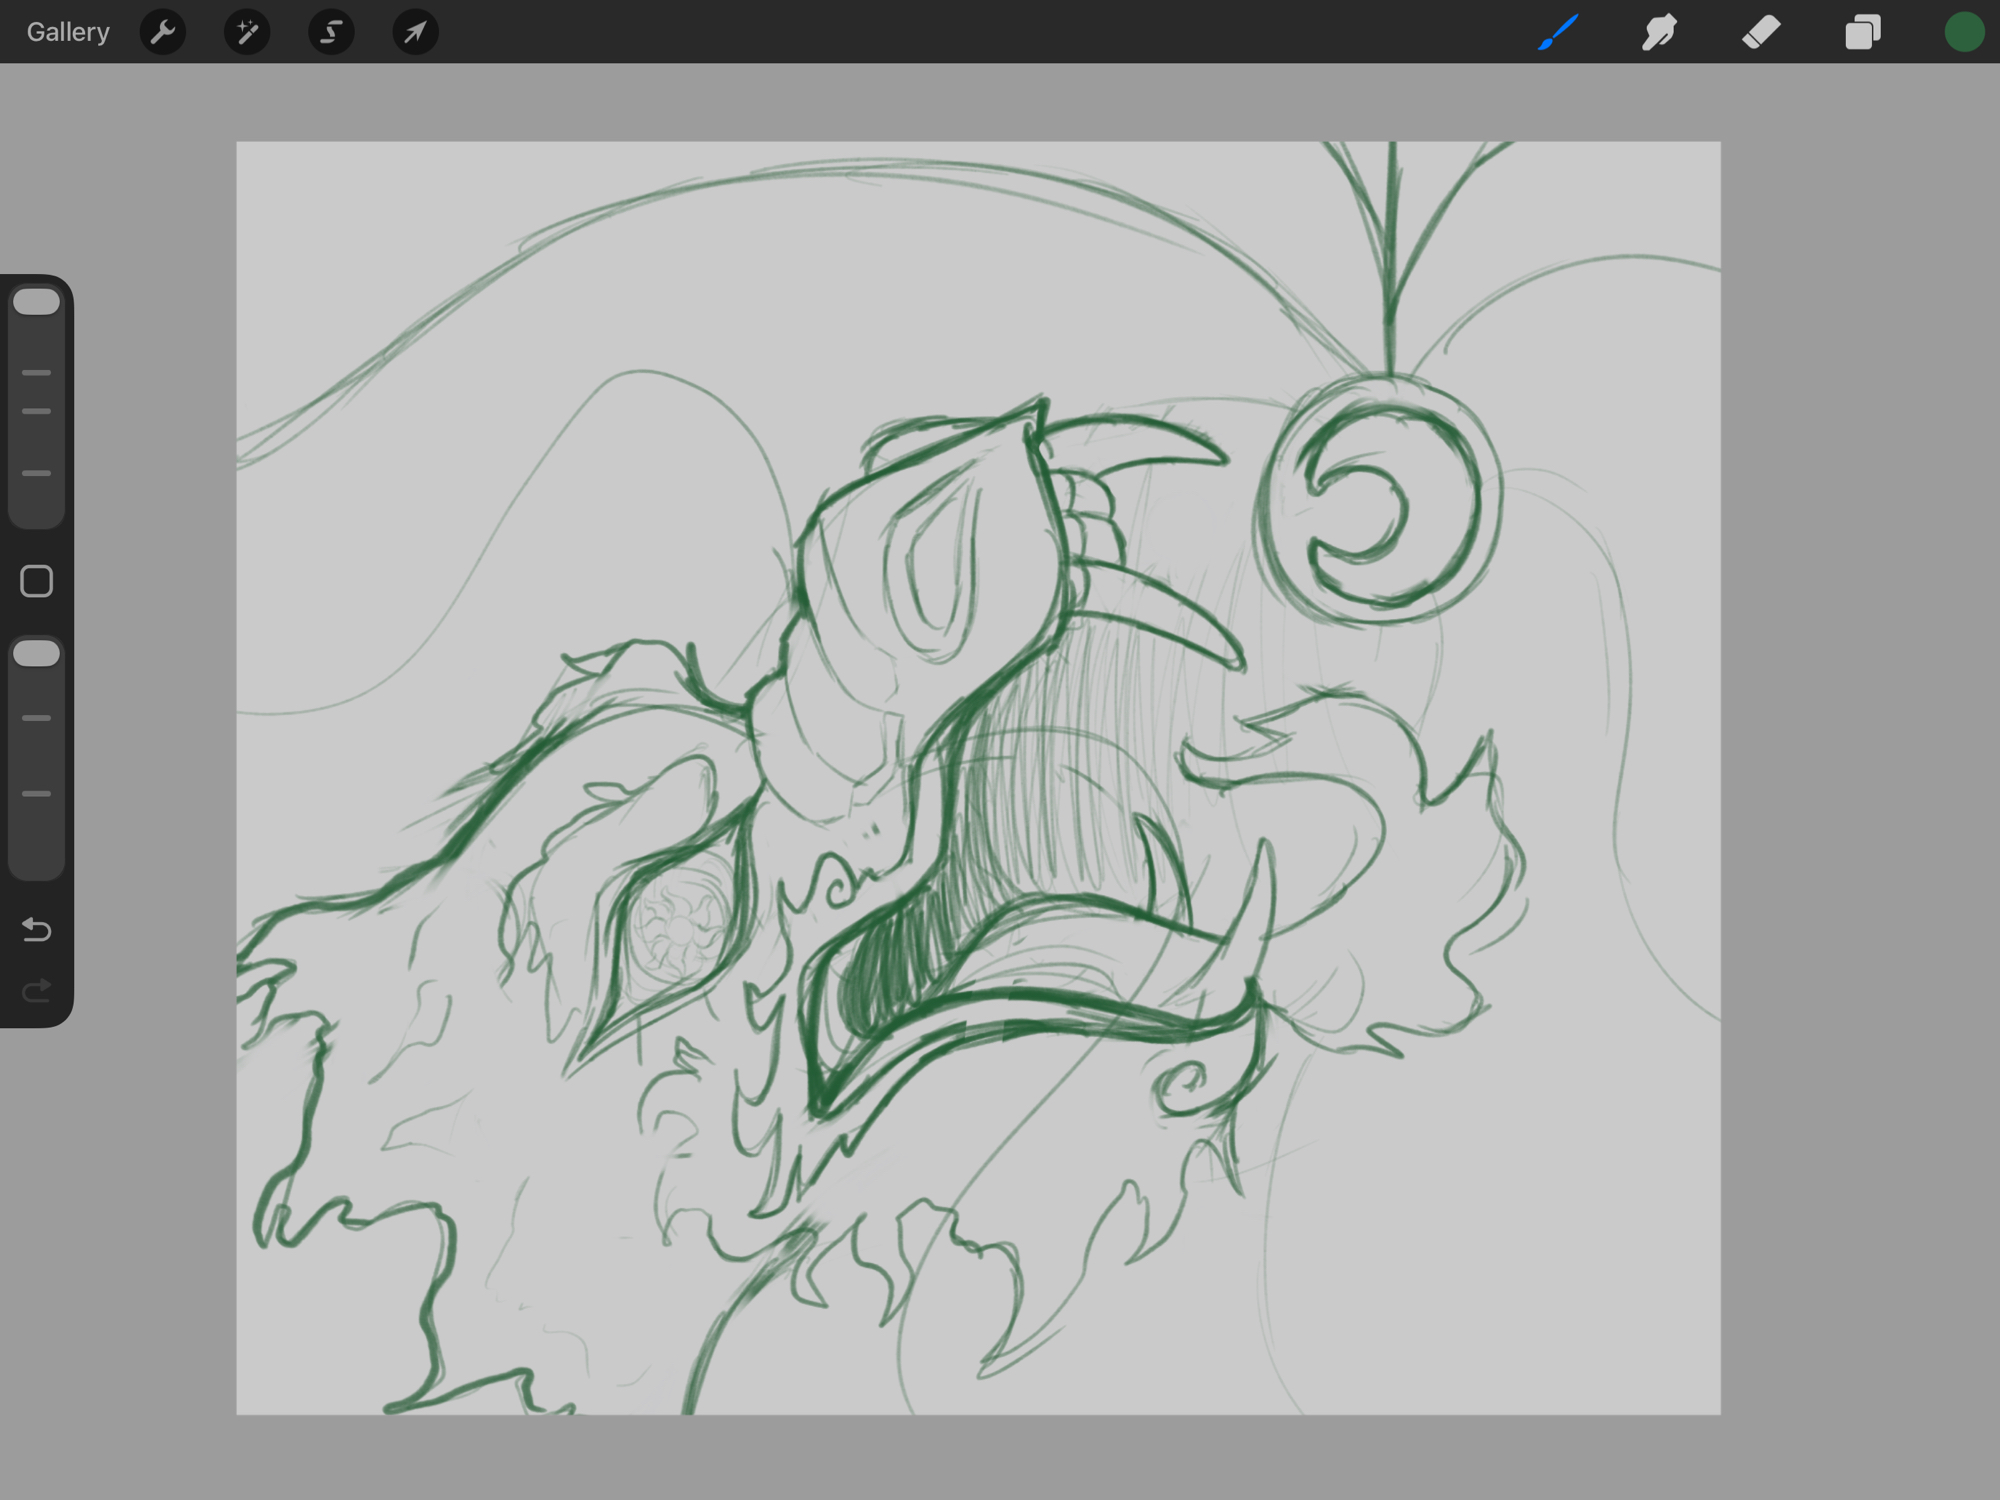Screen dimensions: 2000x1500
Task: Tap the crescent moon pendant on canvas
Action: click(x=1378, y=500)
